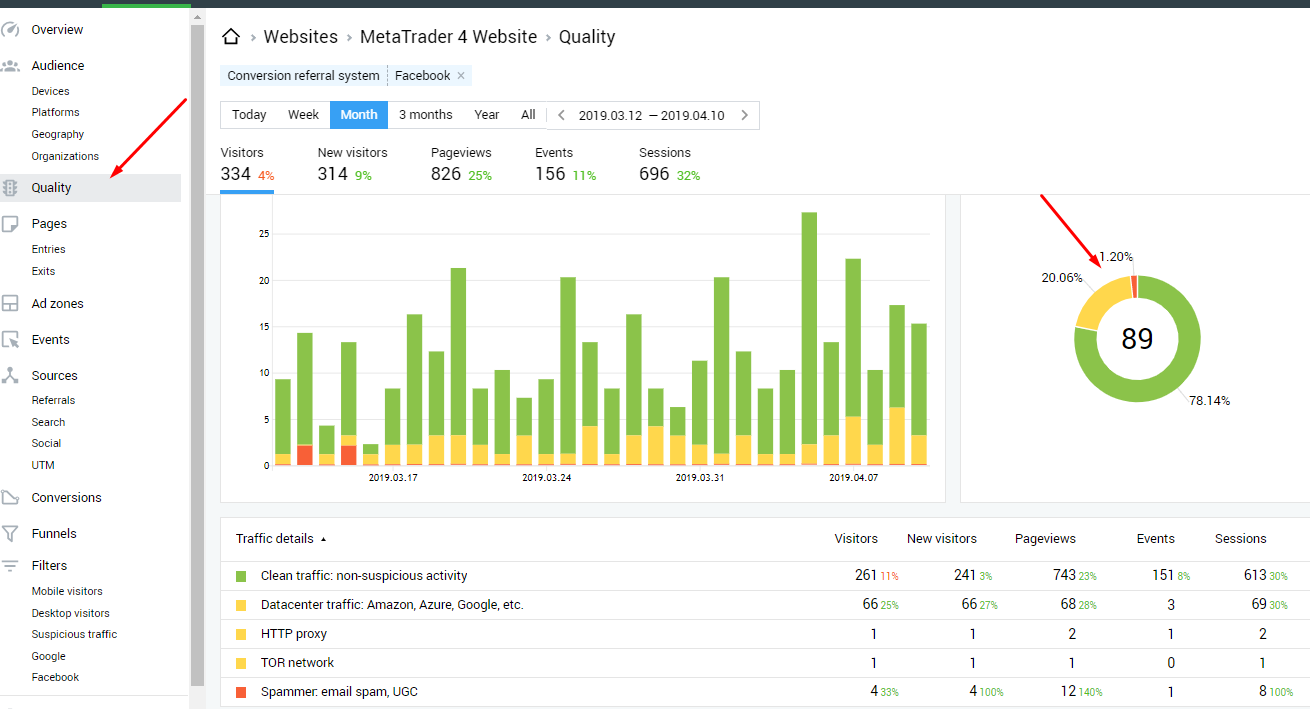The image size is (1310, 709).
Task: Open the date range 2019.03.12 — 2019.04.10 picker
Action: [652, 115]
